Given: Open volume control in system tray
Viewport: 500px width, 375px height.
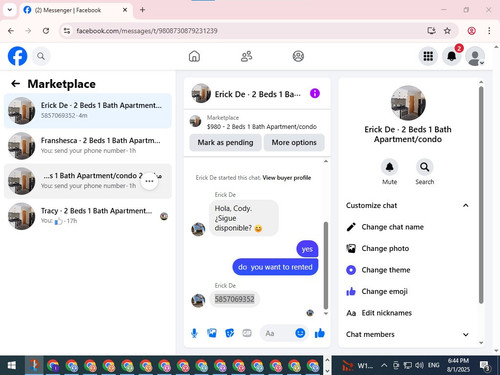Looking at the screenshot, I should 419,365.
